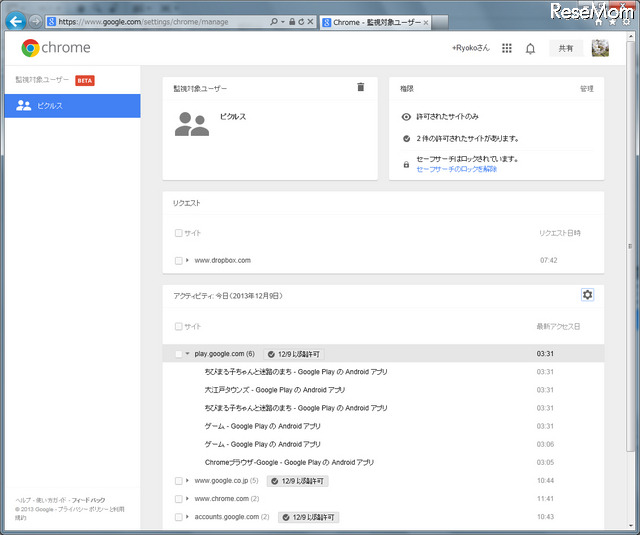Image resolution: width=640 pixels, height=535 pixels.
Task: Click the refresh icon in address bar
Action: point(301,22)
